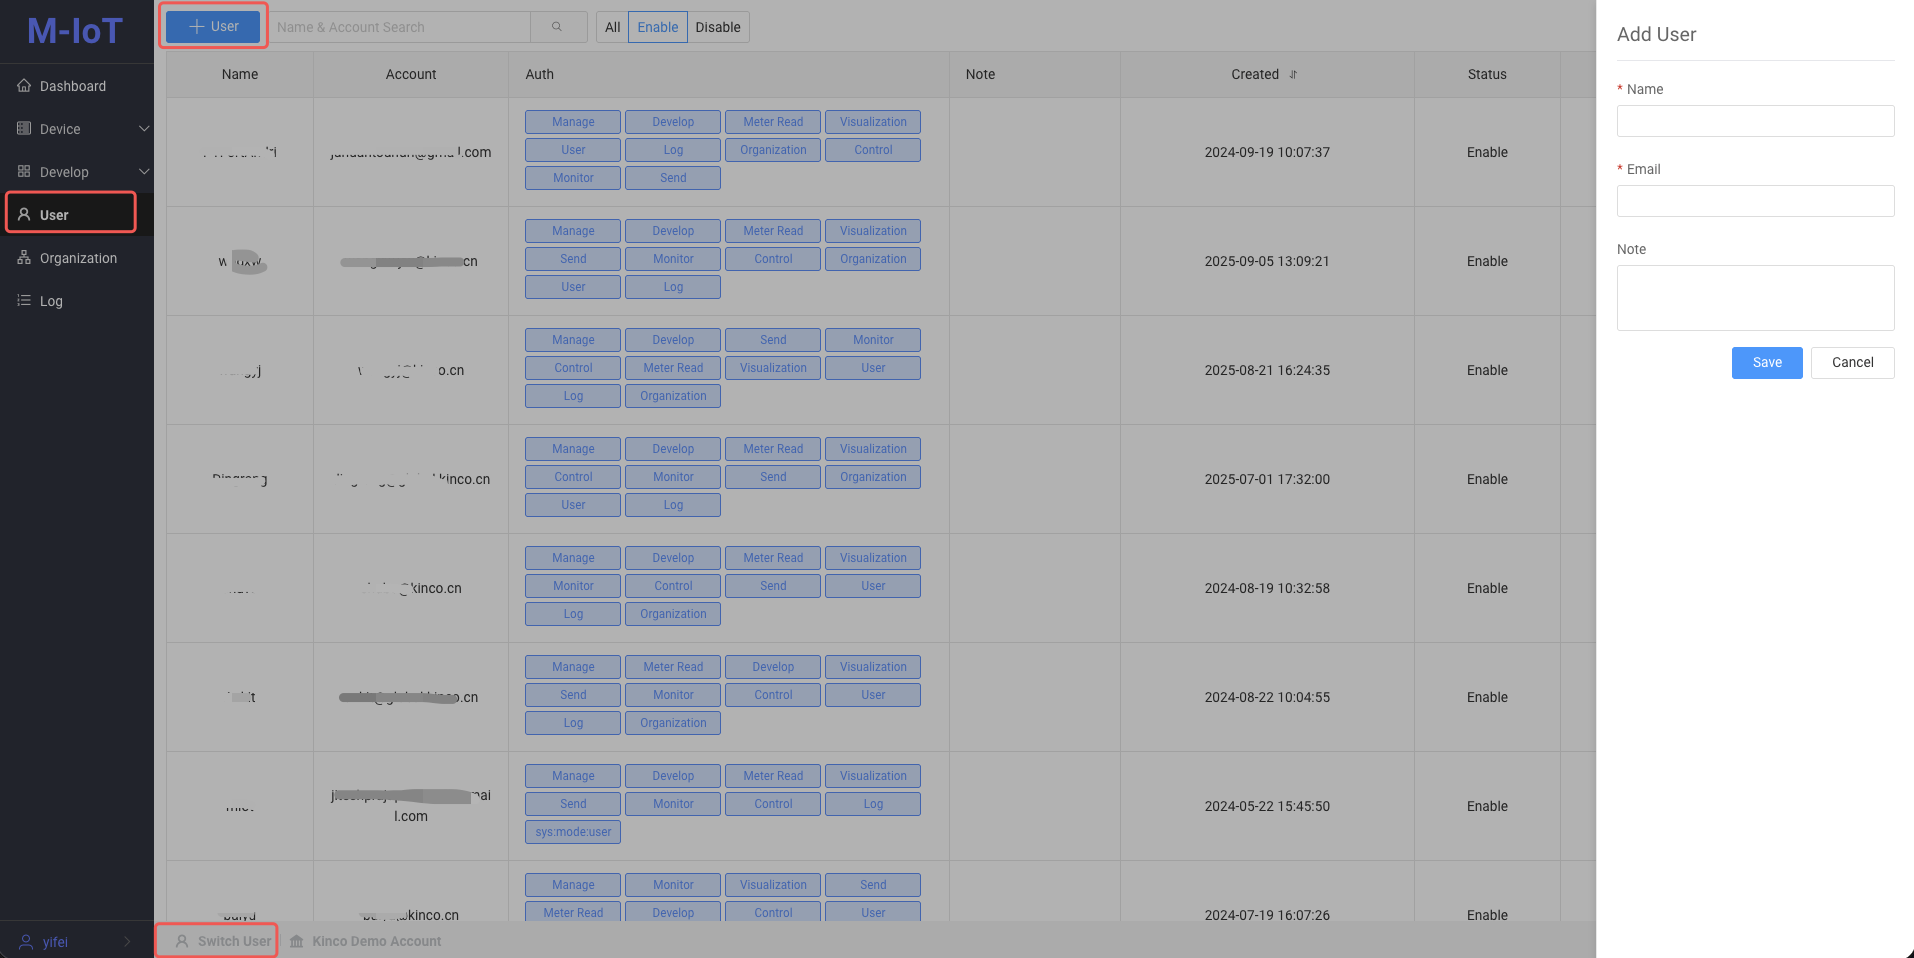This screenshot has width=1914, height=958.
Task: Click the yifei profile icon
Action: [26, 942]
